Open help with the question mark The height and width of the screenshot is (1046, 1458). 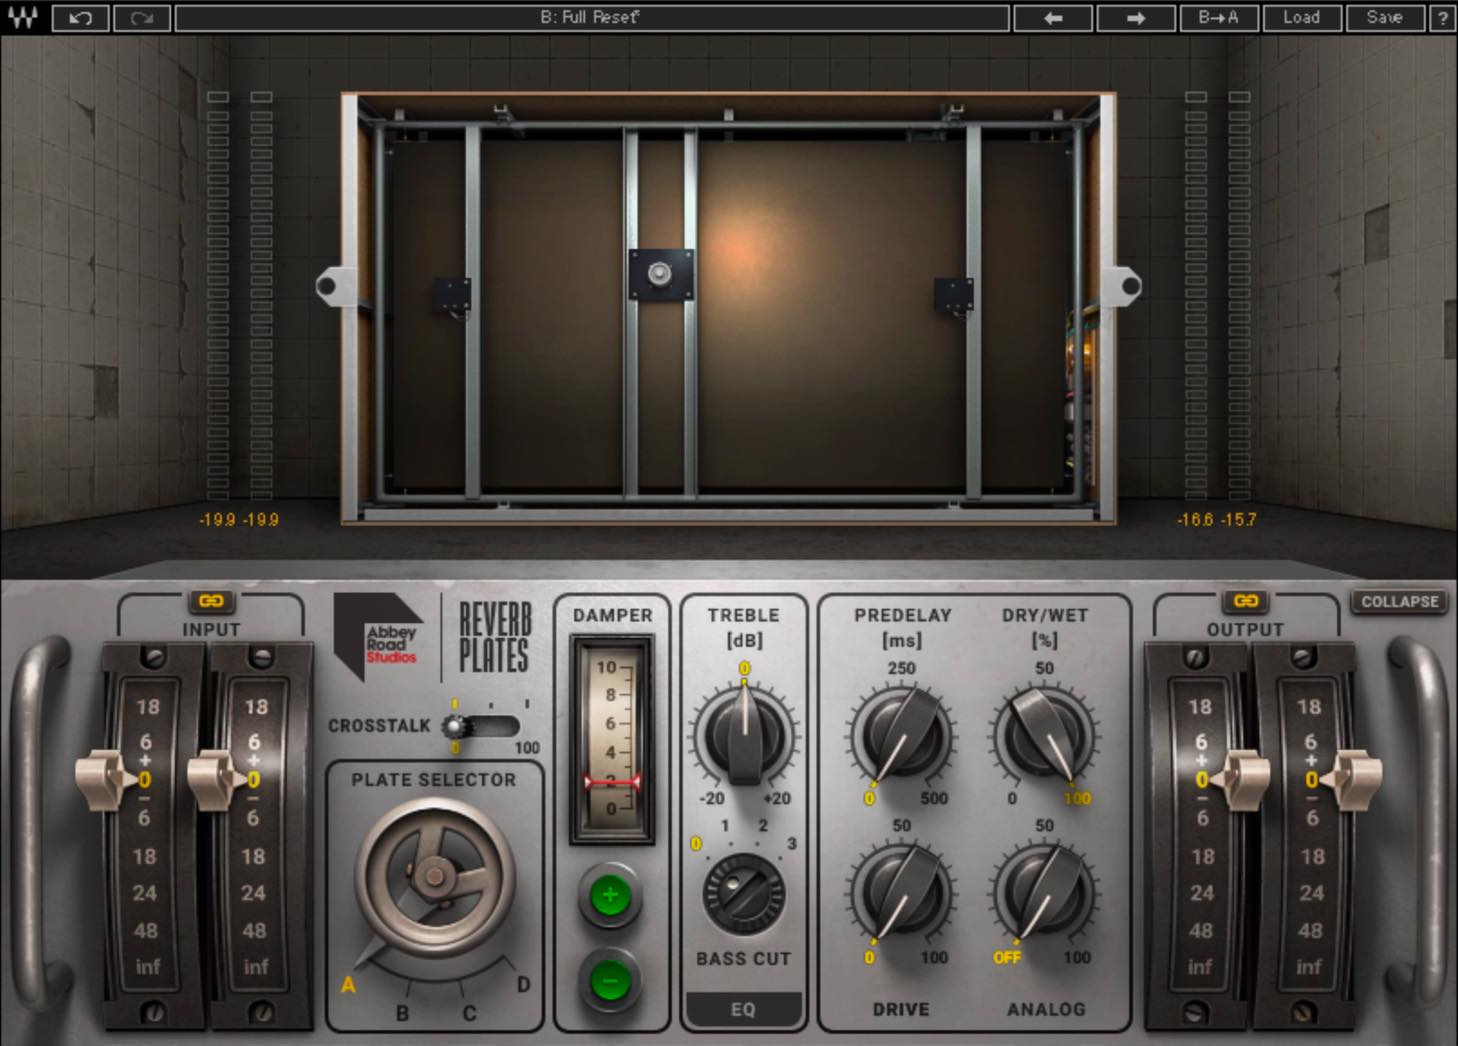(1442, 18)
